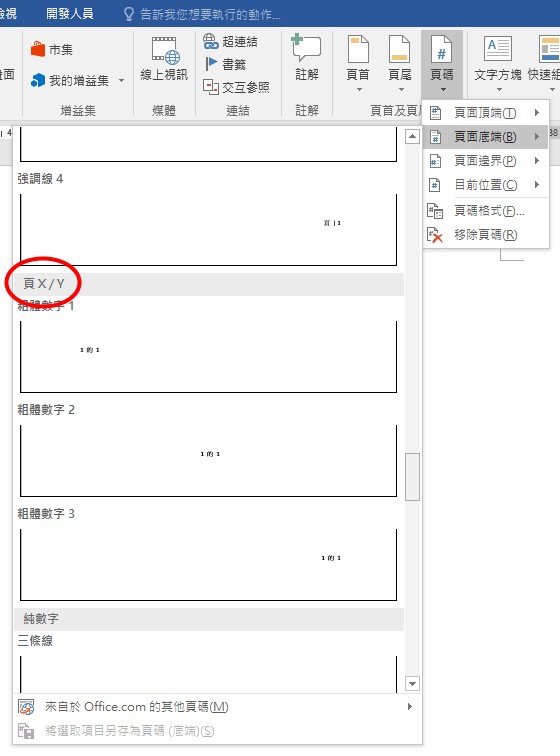Click the gallery scroll down arrow
This screenshot has width=560, height=756.
[x=412, y=683]
